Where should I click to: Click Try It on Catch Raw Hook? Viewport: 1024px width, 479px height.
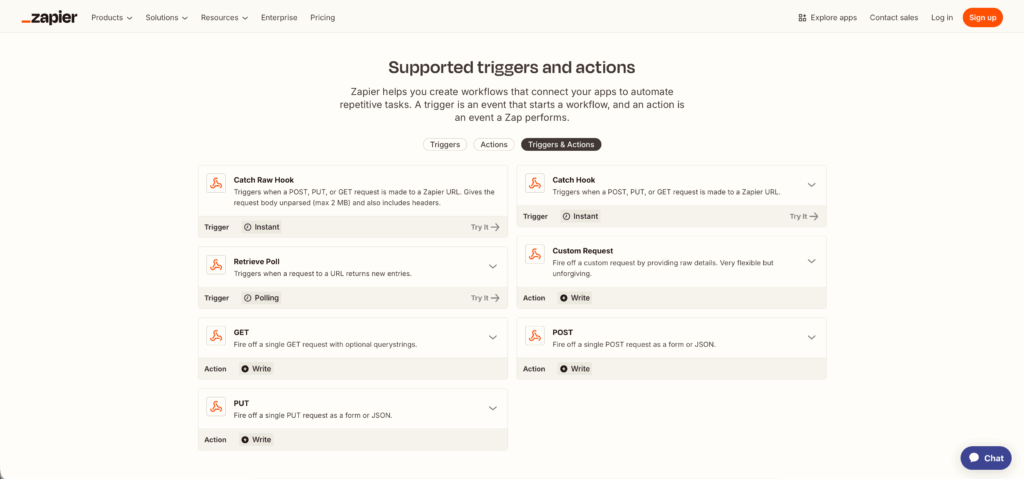[485, 227]
